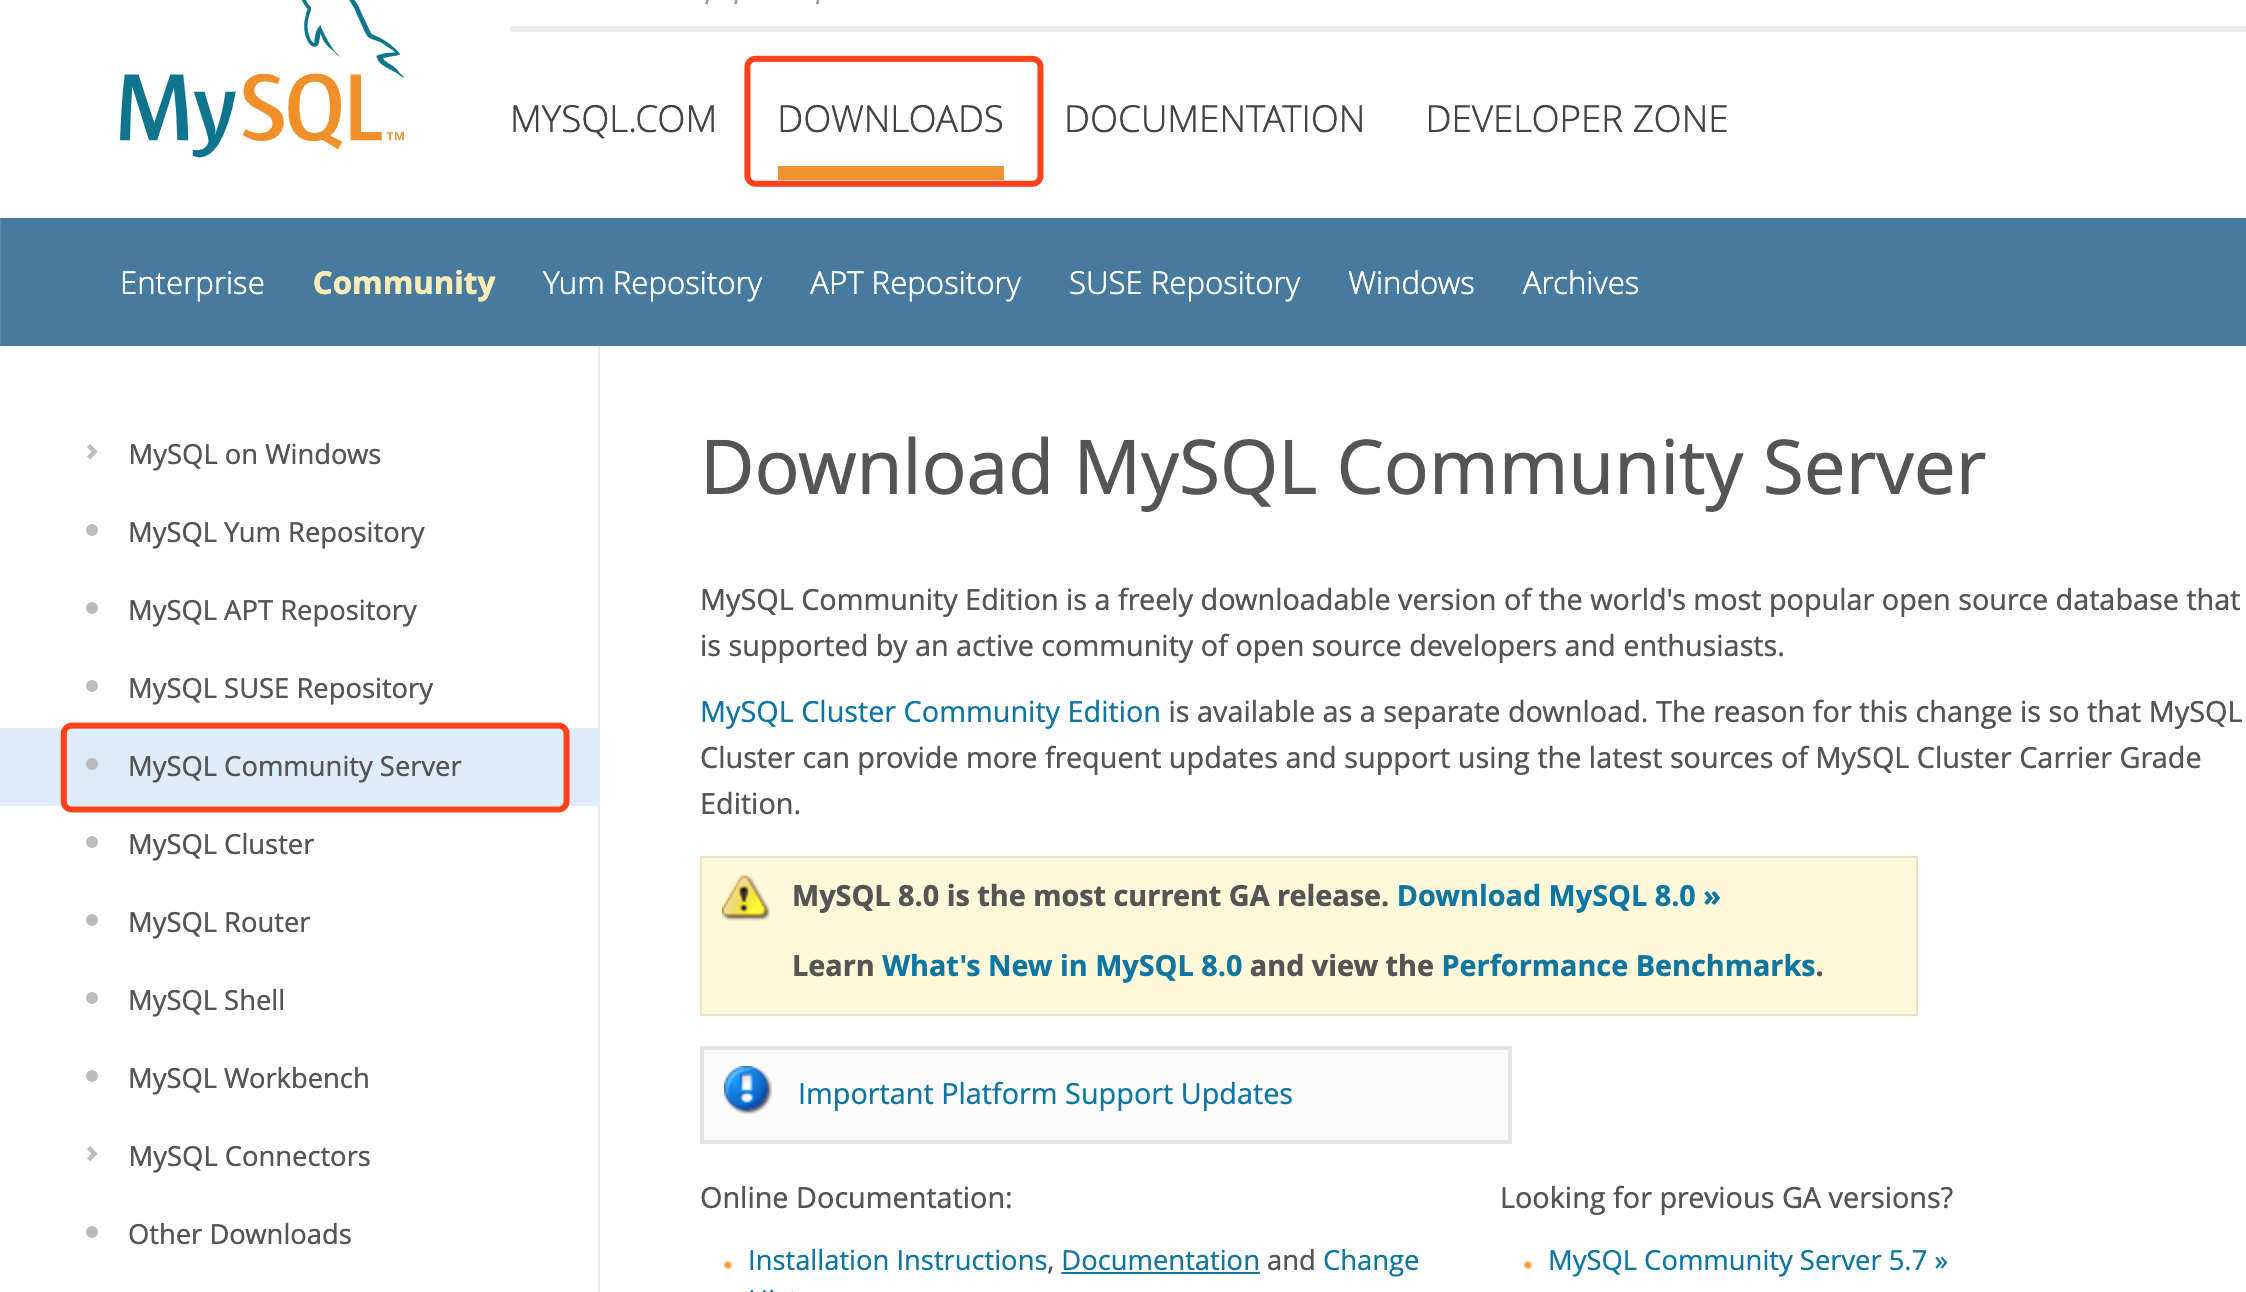Open the DEVELOPER ZONE tab

point(1576,120)
